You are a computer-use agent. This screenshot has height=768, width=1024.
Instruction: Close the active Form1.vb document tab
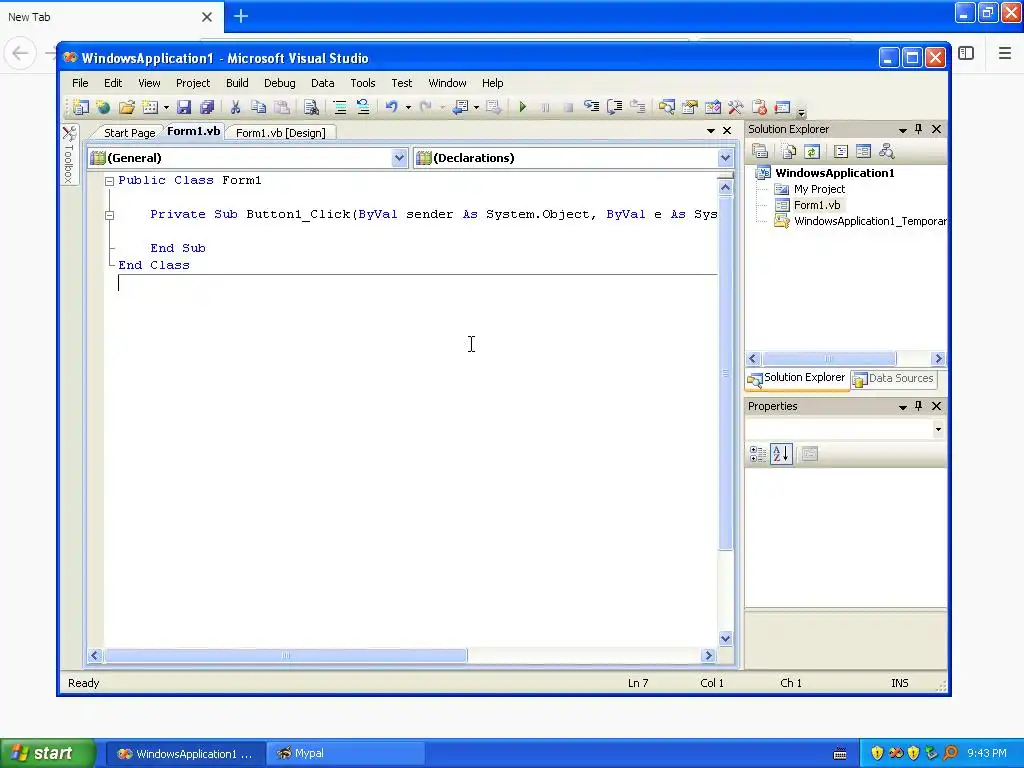tap(727, 131)
